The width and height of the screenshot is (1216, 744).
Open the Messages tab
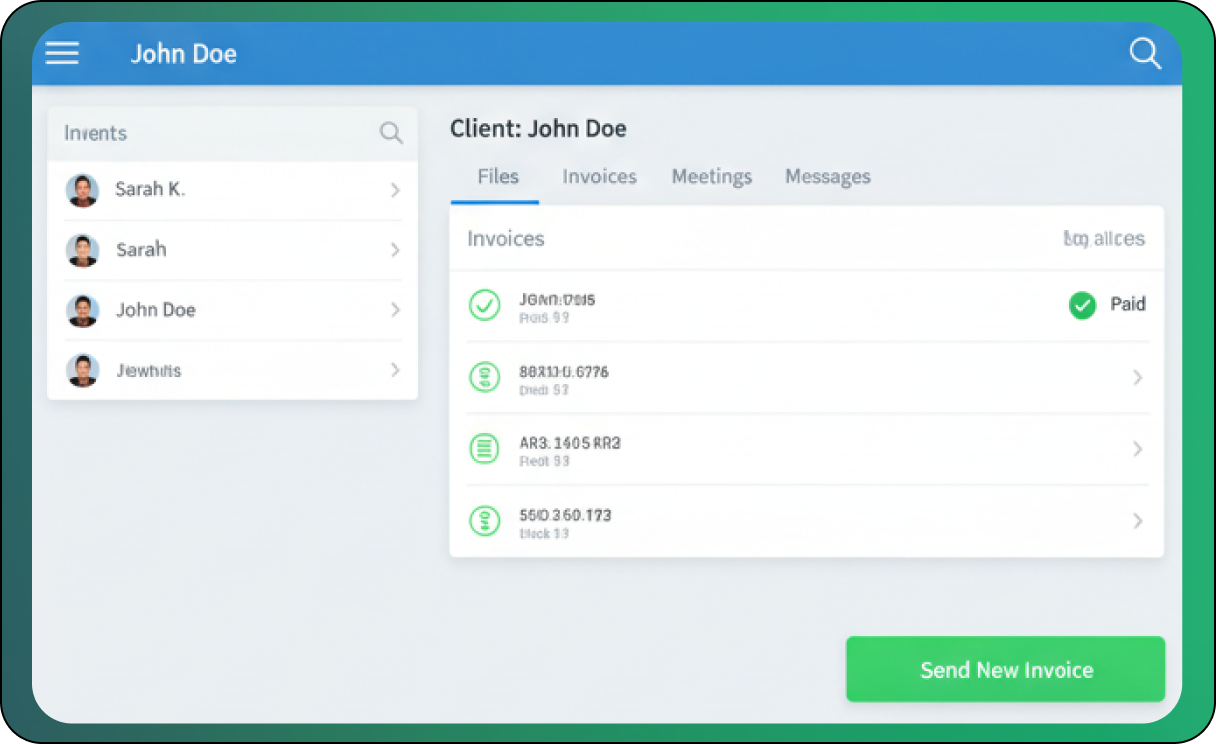(827, 177)
